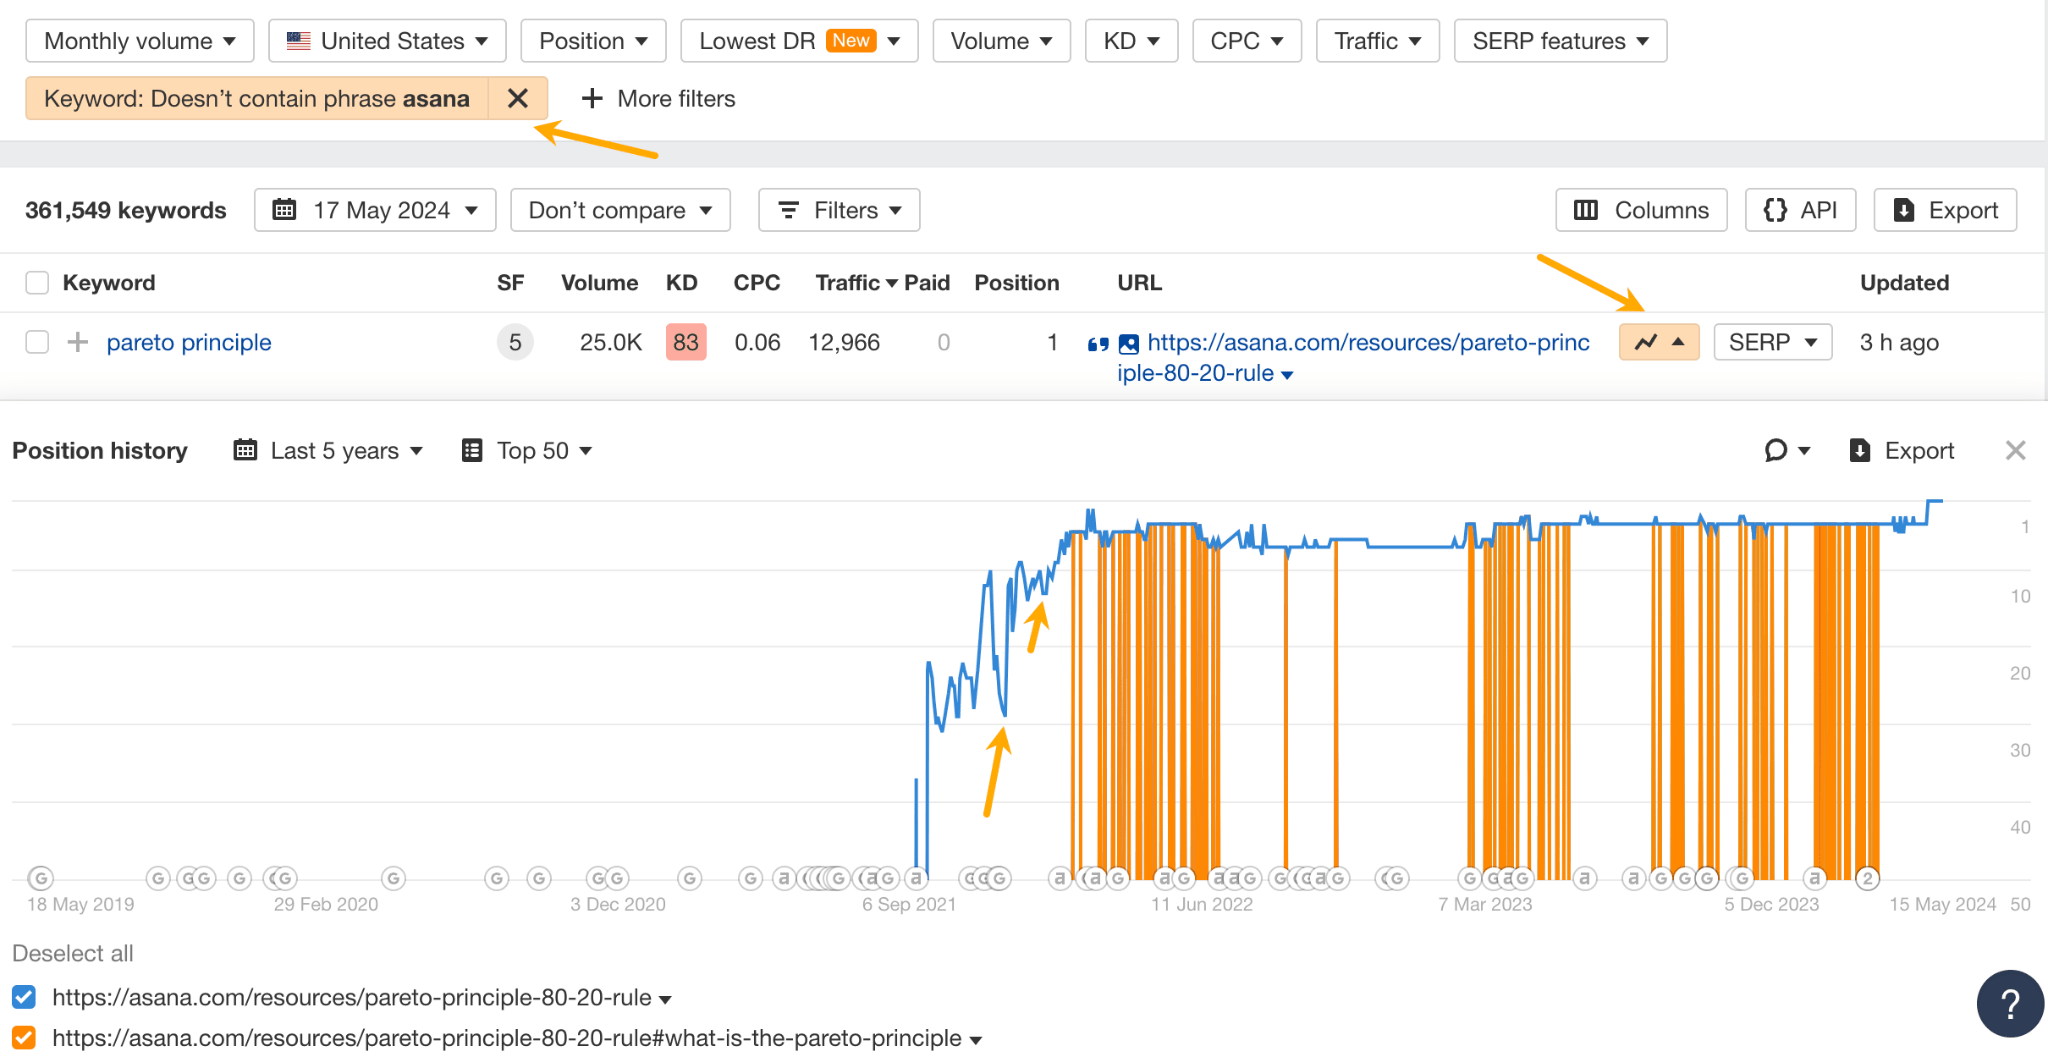
Task: Export the keyword list
Action: (1944, 210)
